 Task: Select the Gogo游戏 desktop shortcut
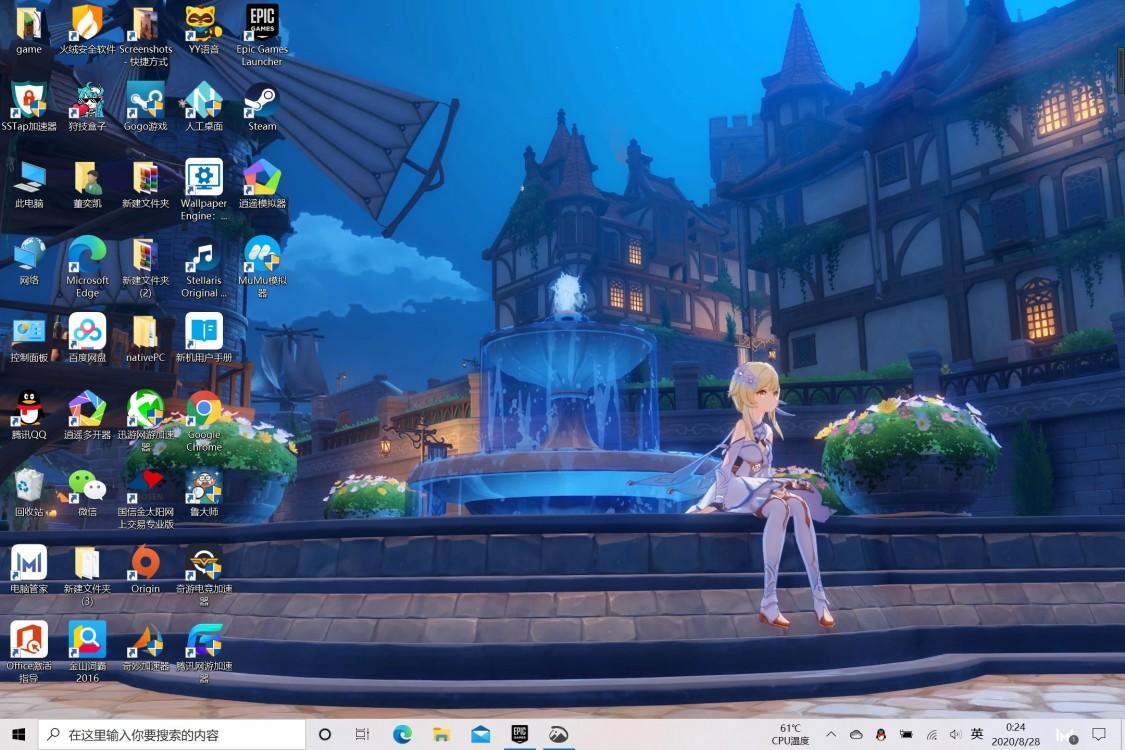(146, 107)
